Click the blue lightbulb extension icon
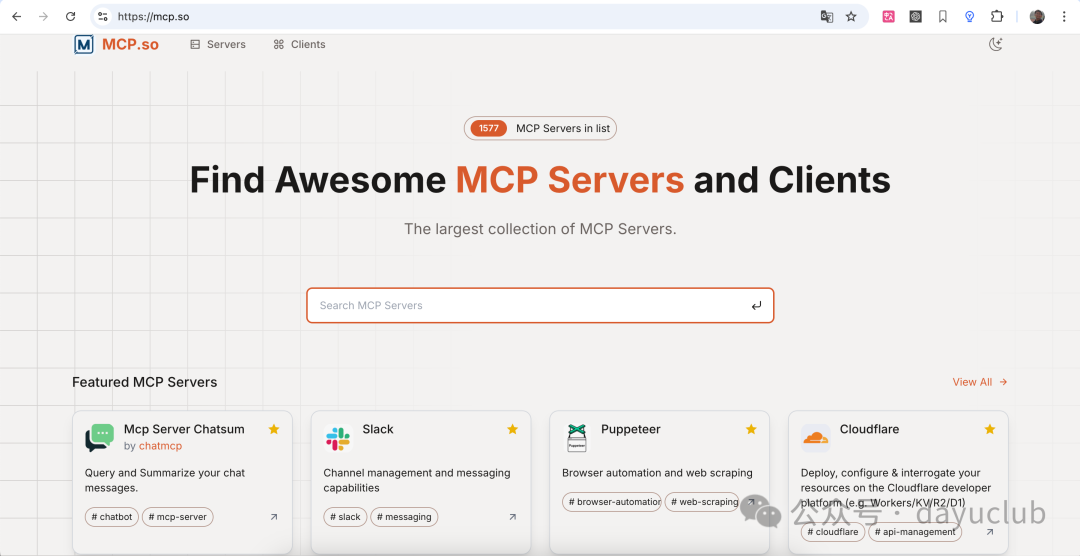 coord(970,17)
